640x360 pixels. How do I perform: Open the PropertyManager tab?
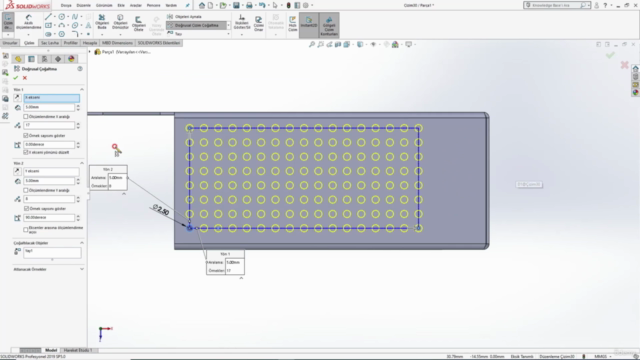(x=31, y=59)
